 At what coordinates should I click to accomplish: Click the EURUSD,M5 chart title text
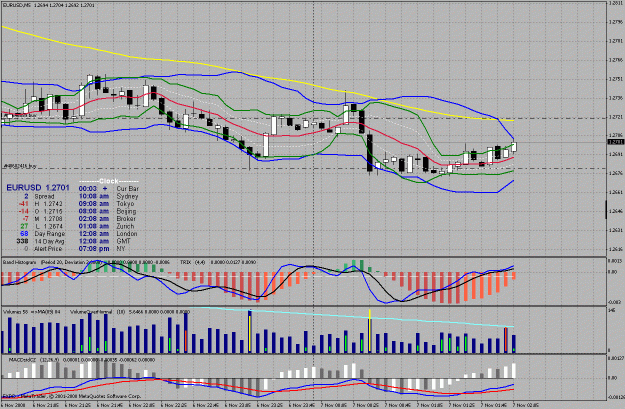point(18,6)
